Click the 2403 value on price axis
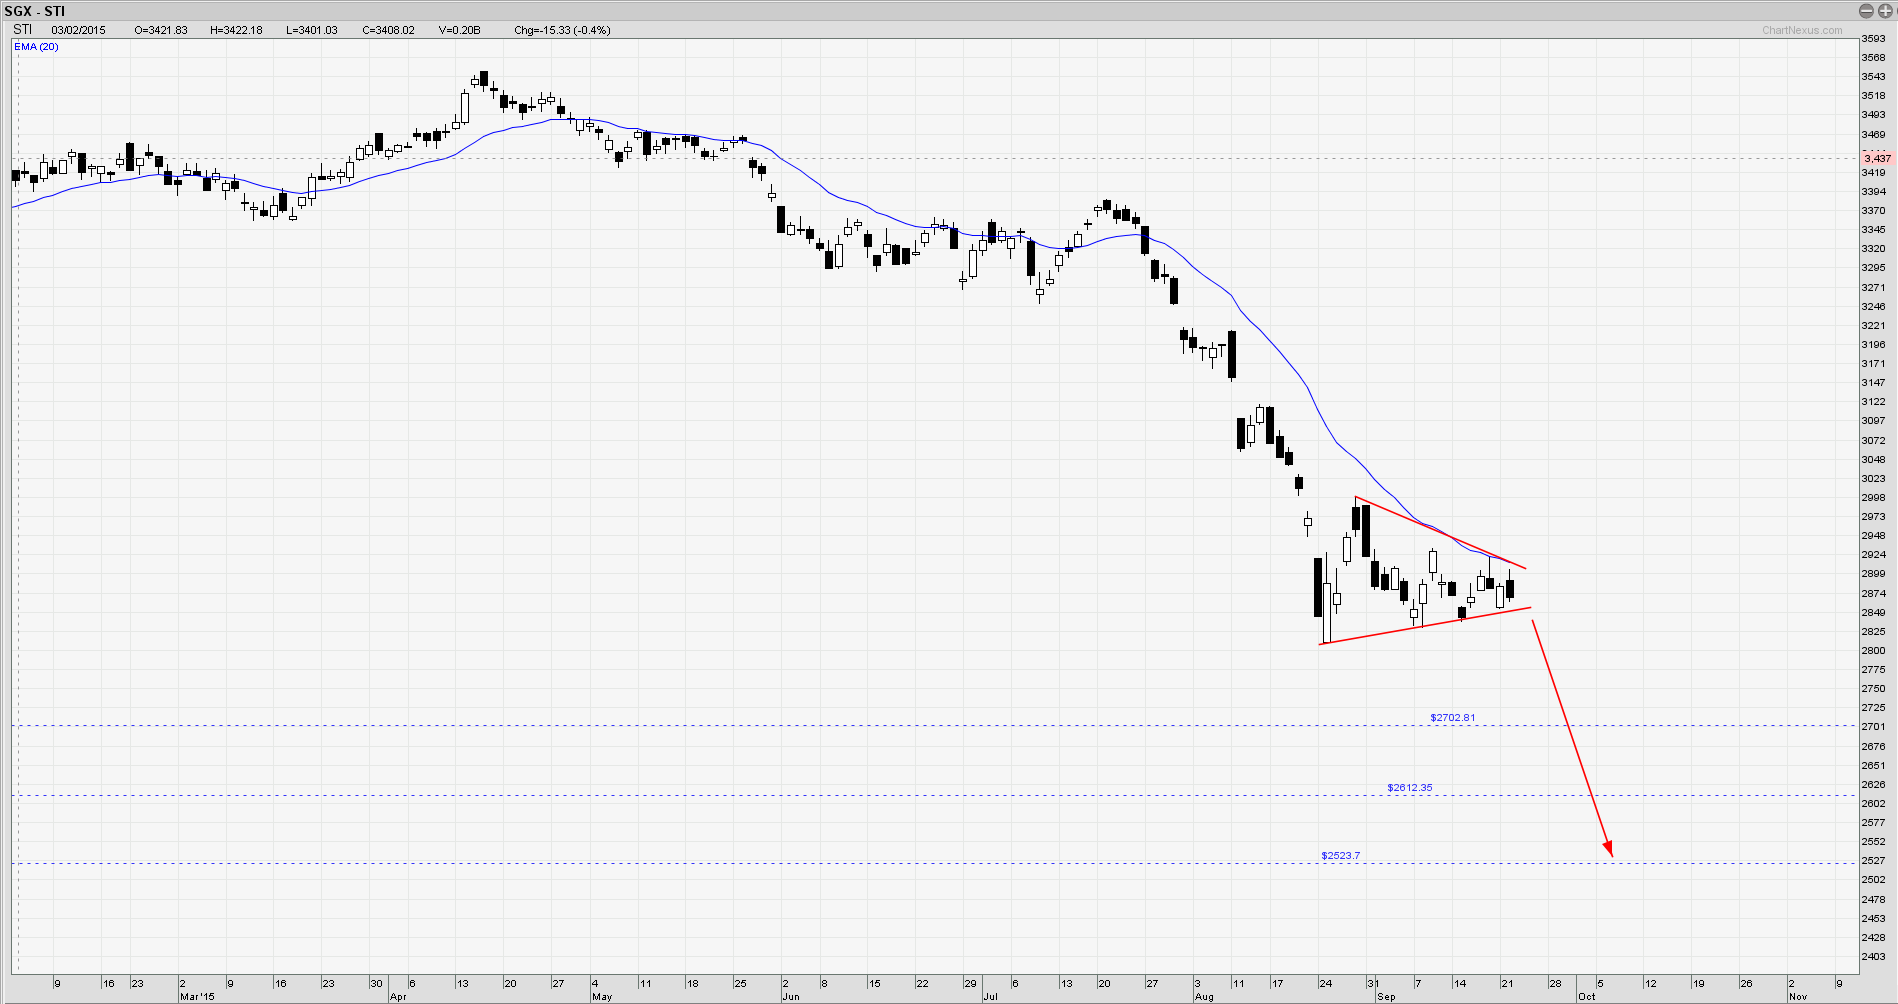Image resolution: width=1898 pixels, height=1004 pixels. click(x=1873, y=957)
